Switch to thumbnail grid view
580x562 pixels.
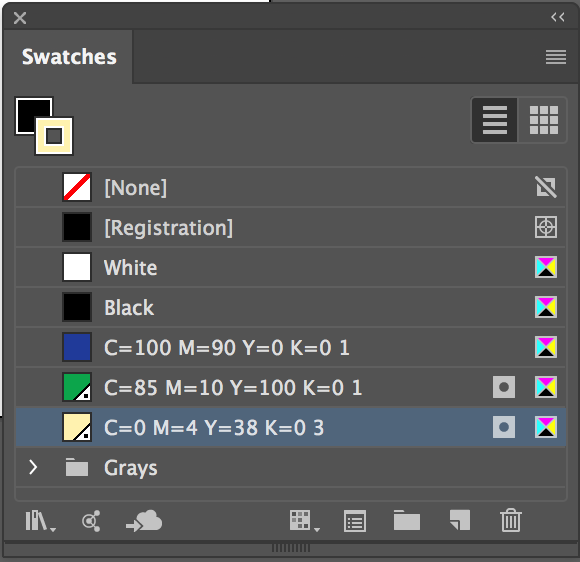(543, 120)
